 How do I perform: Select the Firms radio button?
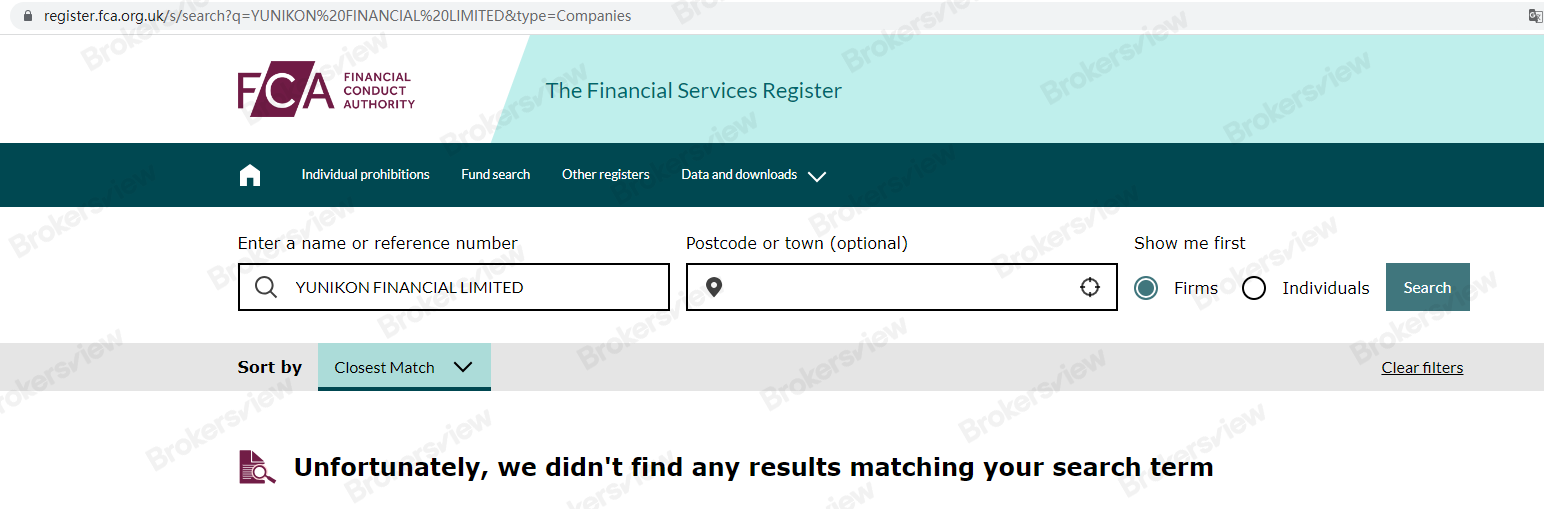(x=1146, y=288)
